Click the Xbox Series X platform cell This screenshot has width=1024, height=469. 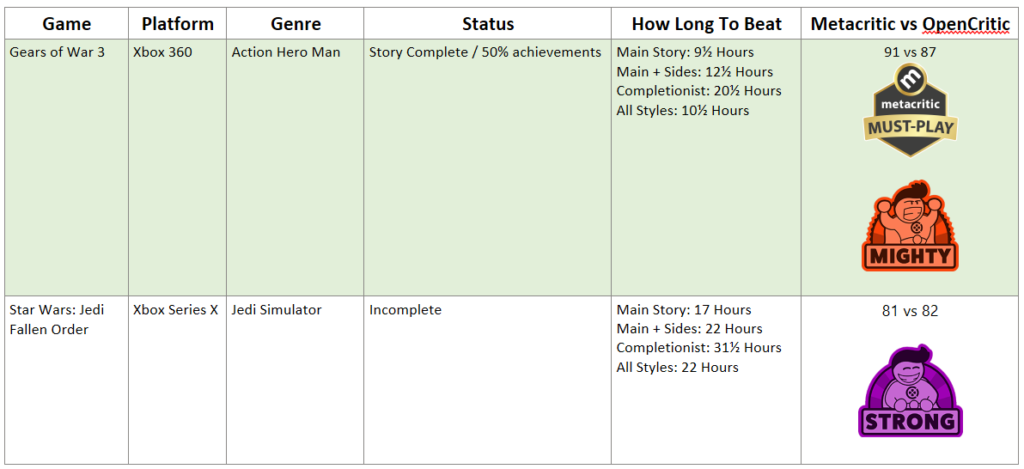tap(176, 310)
